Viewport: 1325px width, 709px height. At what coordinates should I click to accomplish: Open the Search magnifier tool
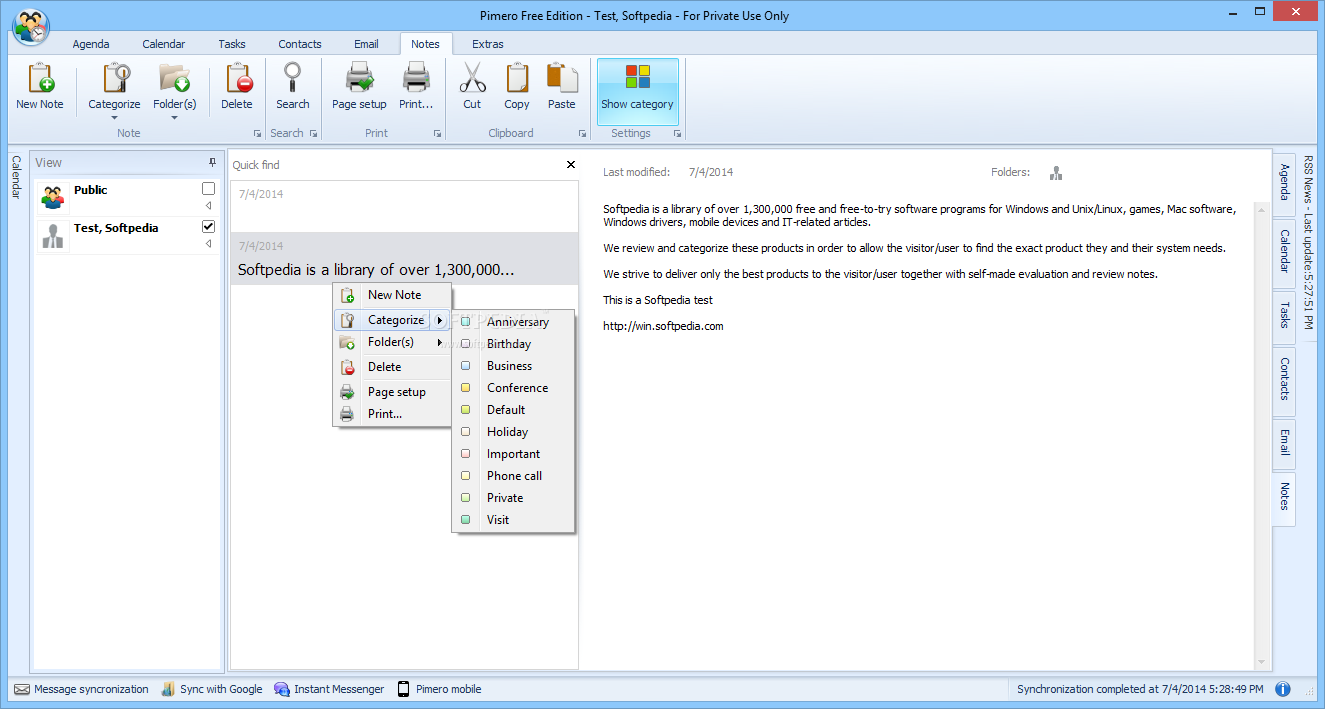point(293,86)
